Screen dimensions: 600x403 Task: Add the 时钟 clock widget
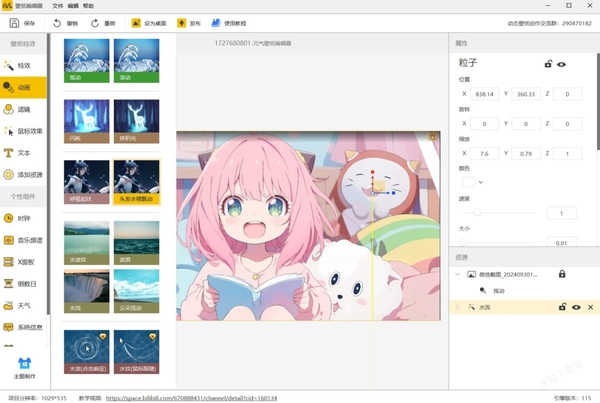23,218
